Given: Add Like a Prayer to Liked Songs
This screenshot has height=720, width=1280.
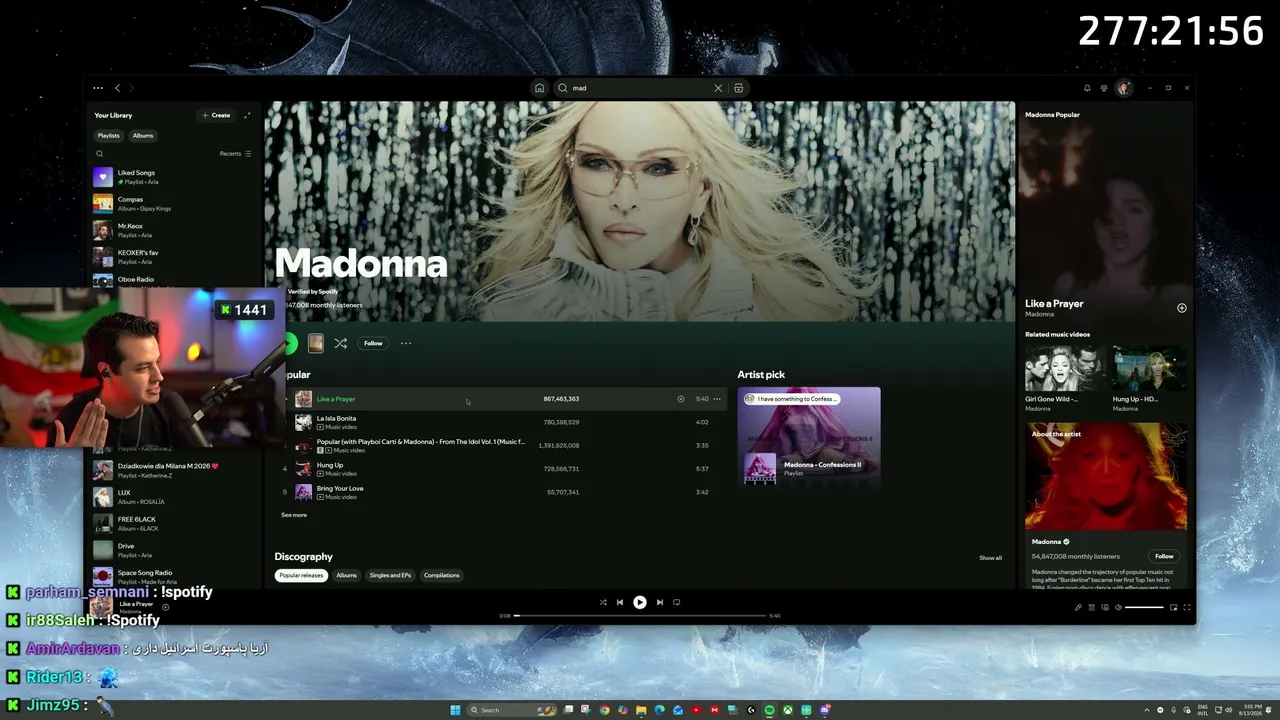Looking at the screenshot, I should tap(681, 399).
